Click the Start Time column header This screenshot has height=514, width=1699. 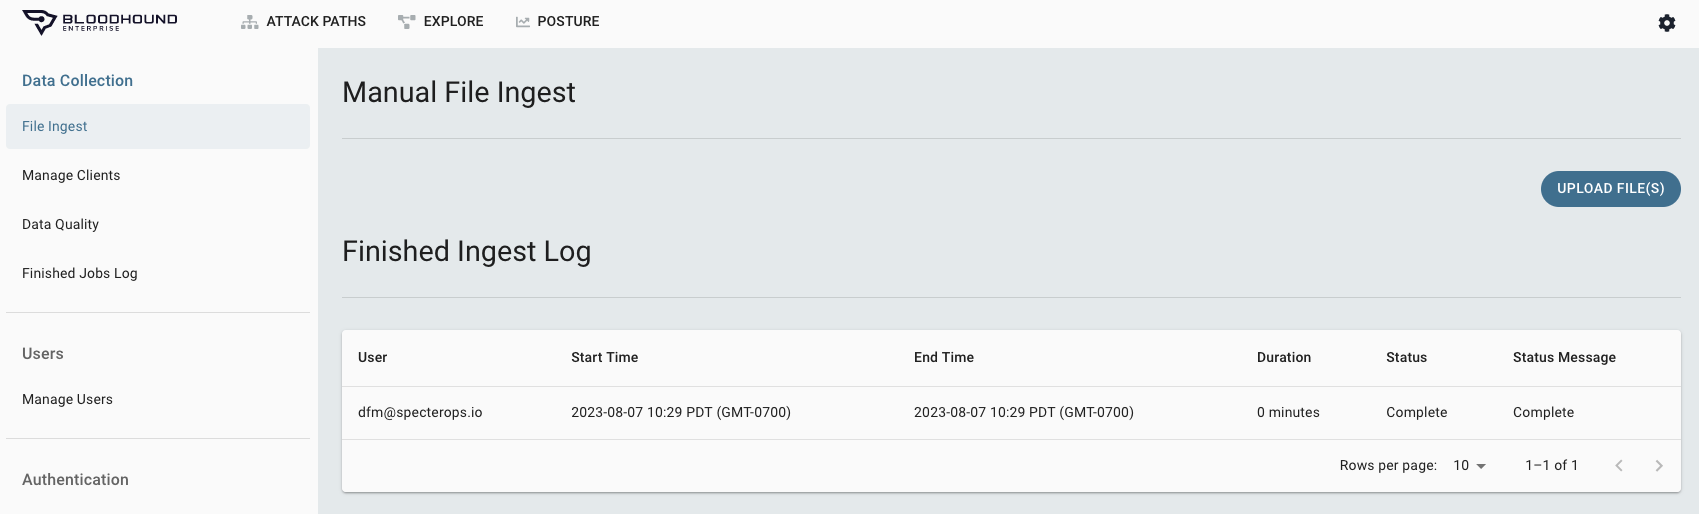(604, 358)
